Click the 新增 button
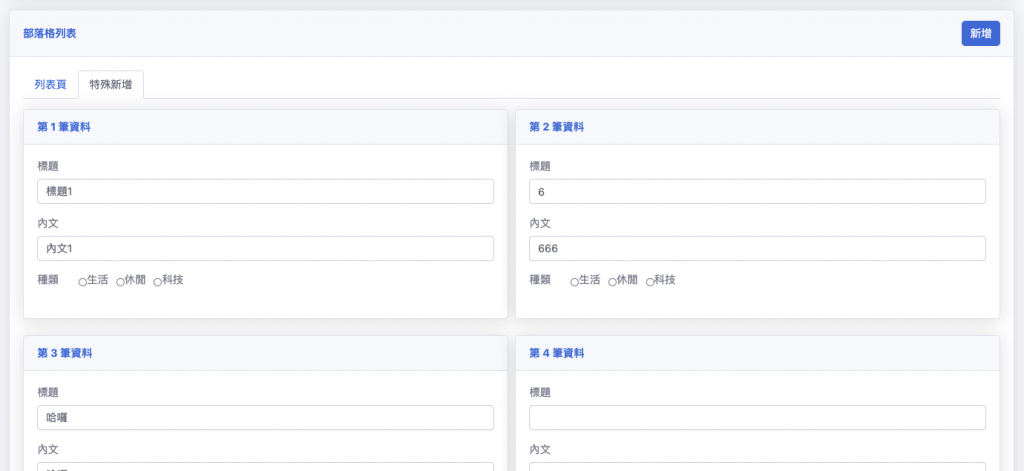Image resolution: width=1024 pixels, height=471 pixels. click(x=980, y=33)
